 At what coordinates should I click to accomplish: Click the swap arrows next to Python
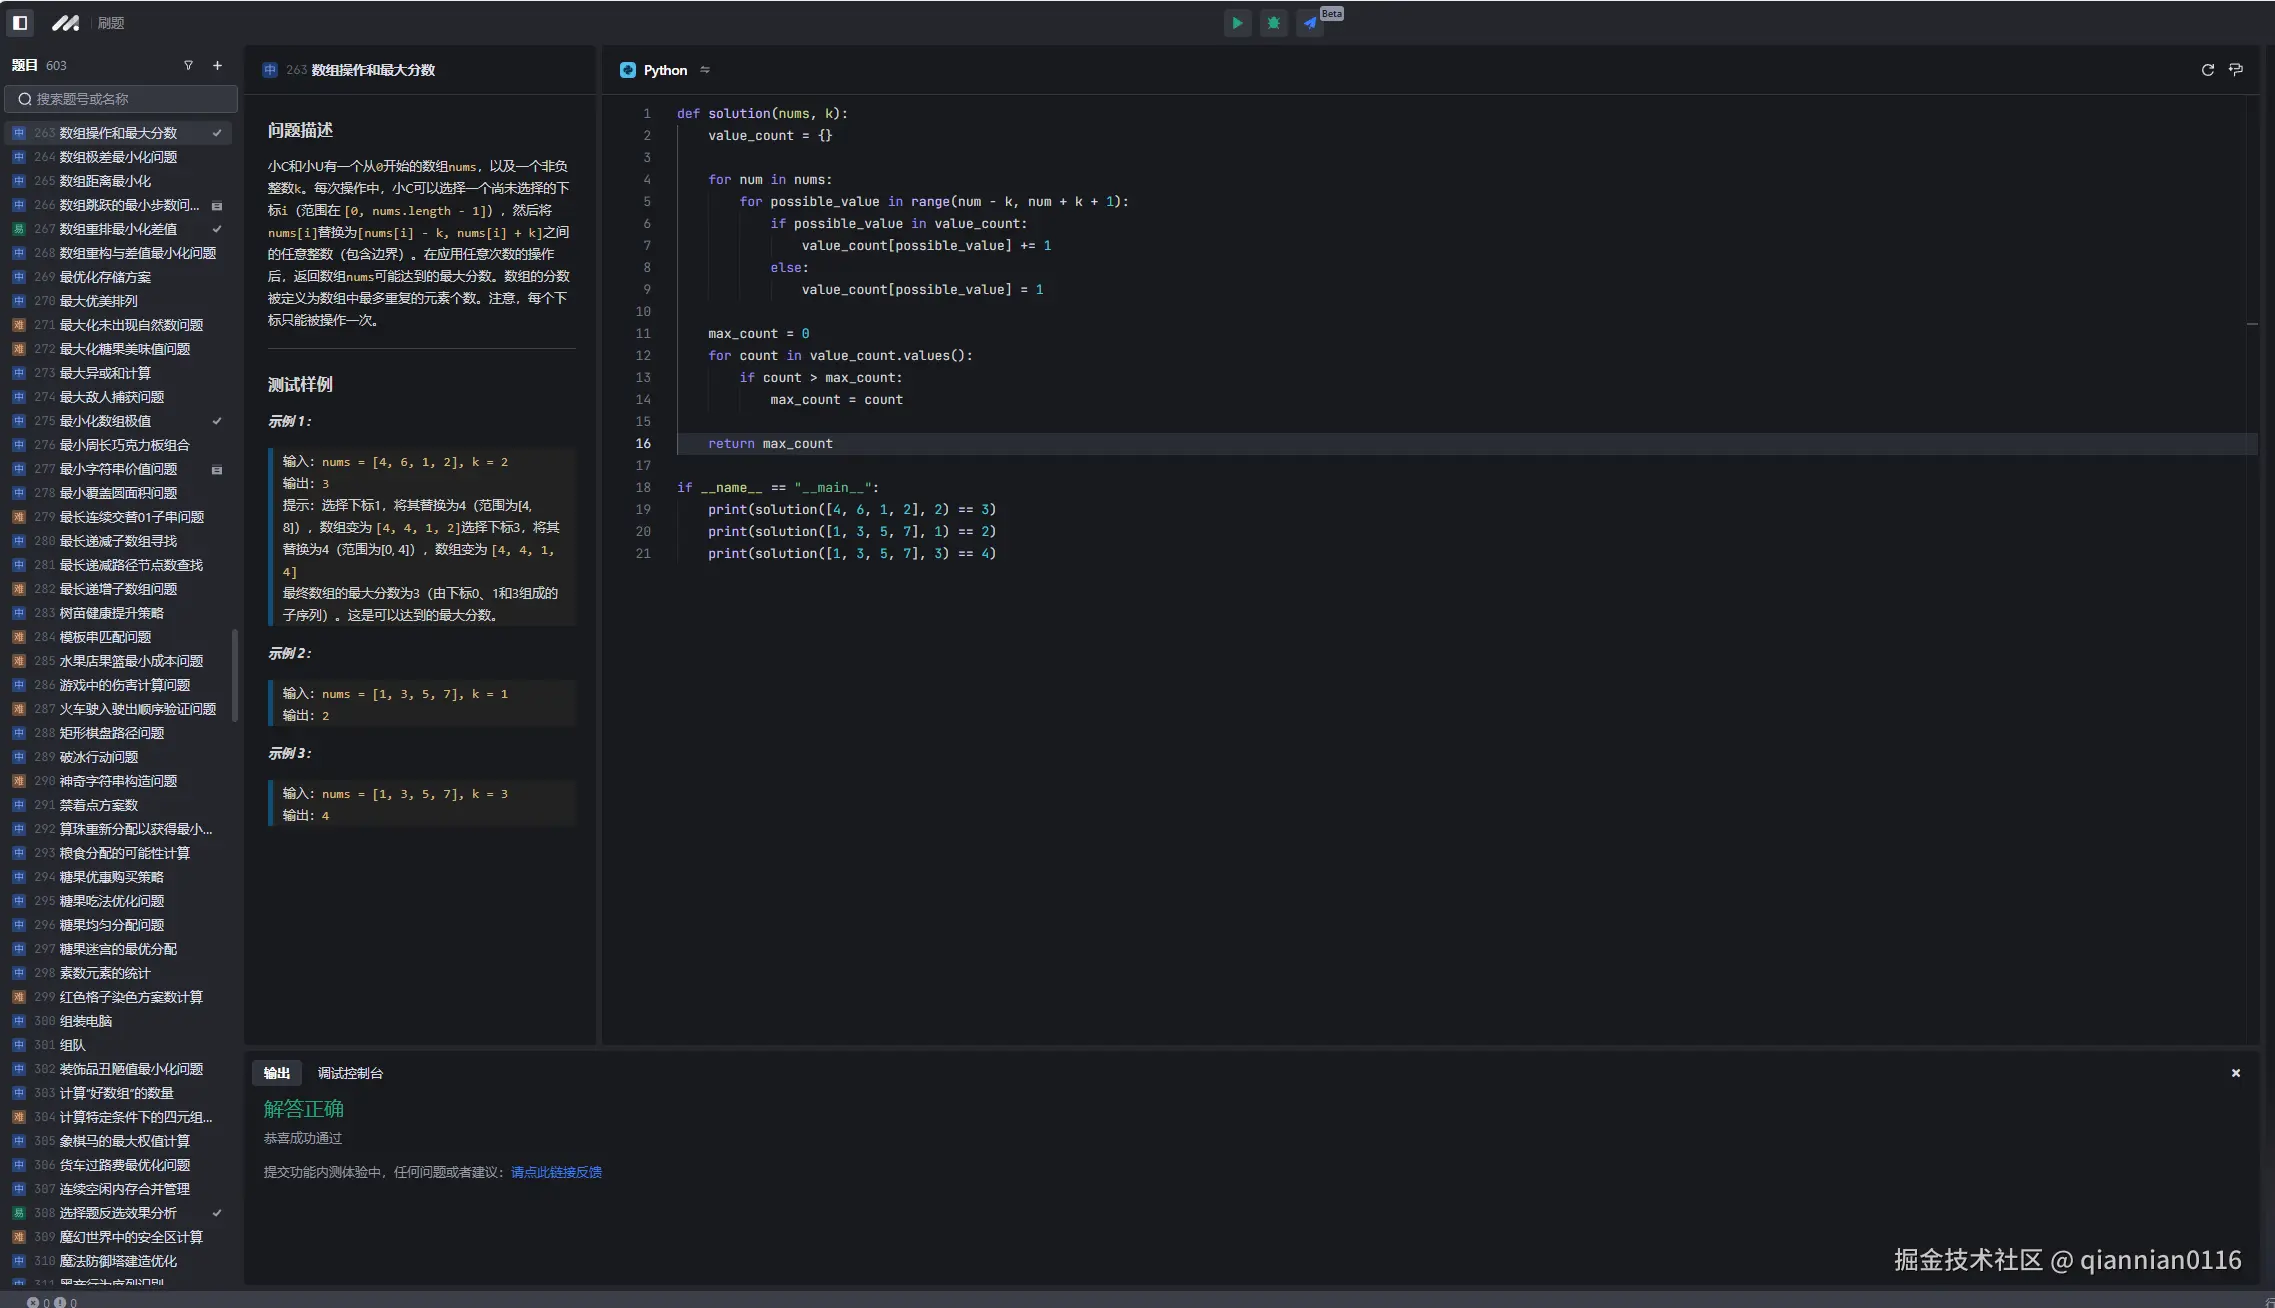(x=705, y=70)
